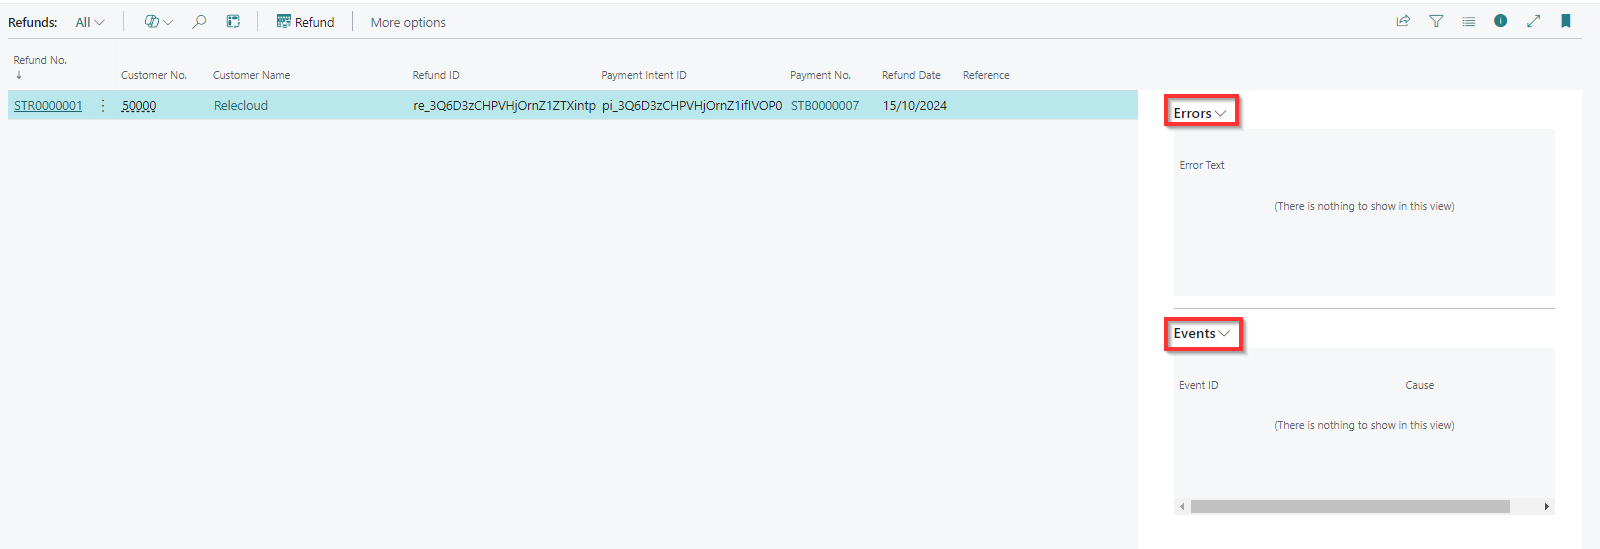
Task: Show row actions via three-dot menu
Action: click(103, 106)
